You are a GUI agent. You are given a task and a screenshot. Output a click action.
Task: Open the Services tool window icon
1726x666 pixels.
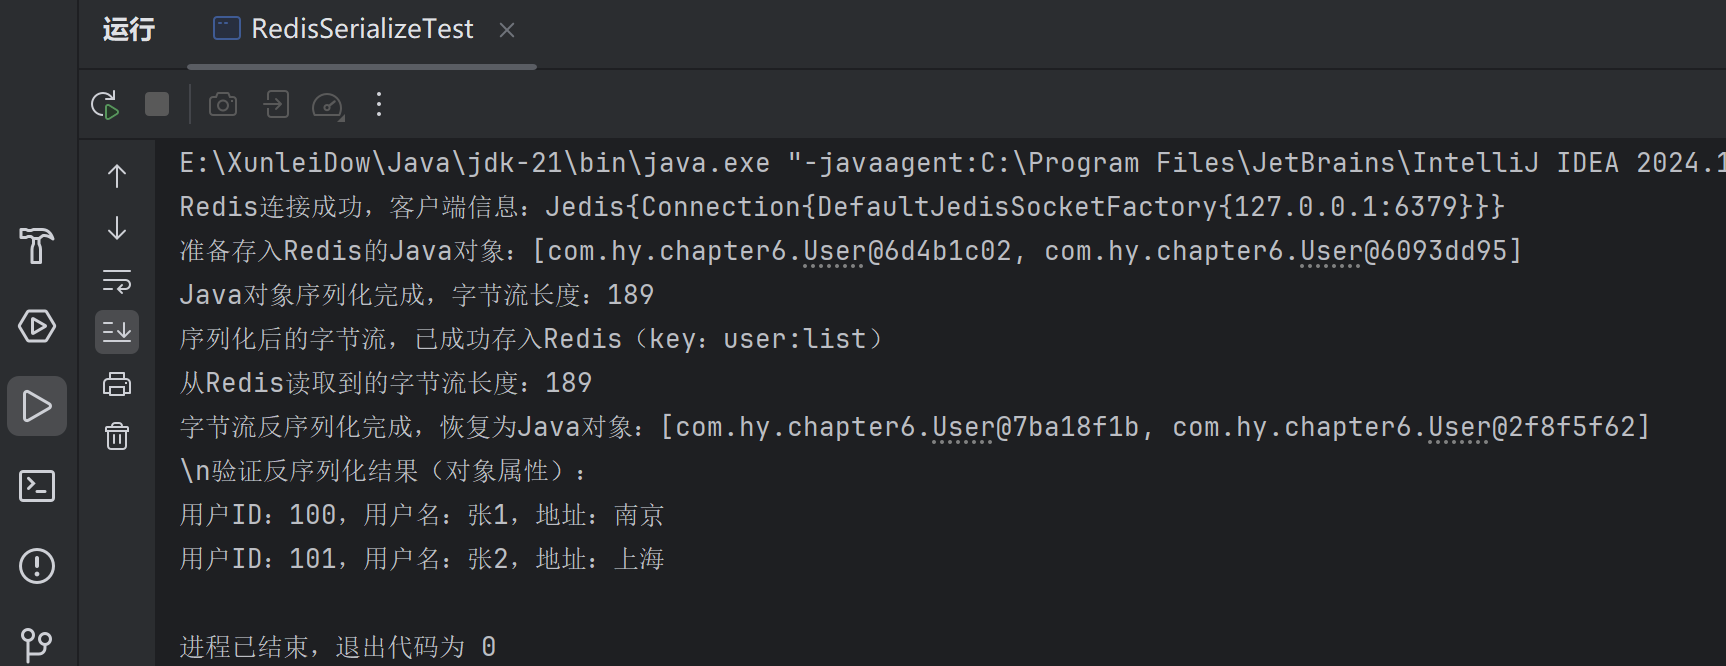(37, 326)
